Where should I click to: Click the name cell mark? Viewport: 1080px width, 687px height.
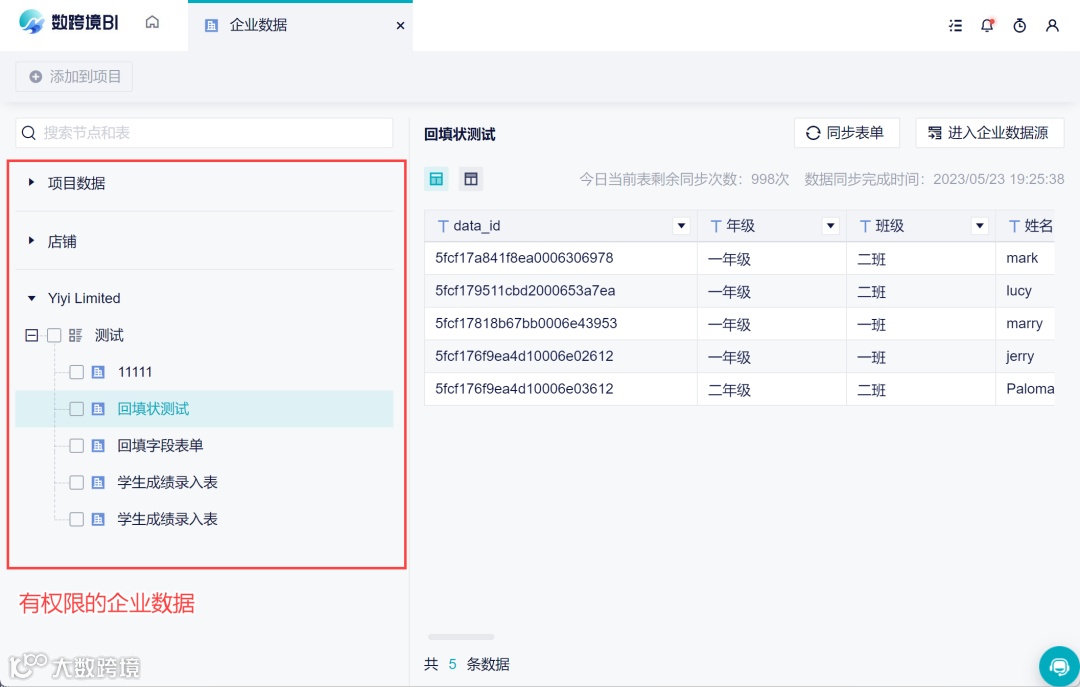(x=1025, y=258)
